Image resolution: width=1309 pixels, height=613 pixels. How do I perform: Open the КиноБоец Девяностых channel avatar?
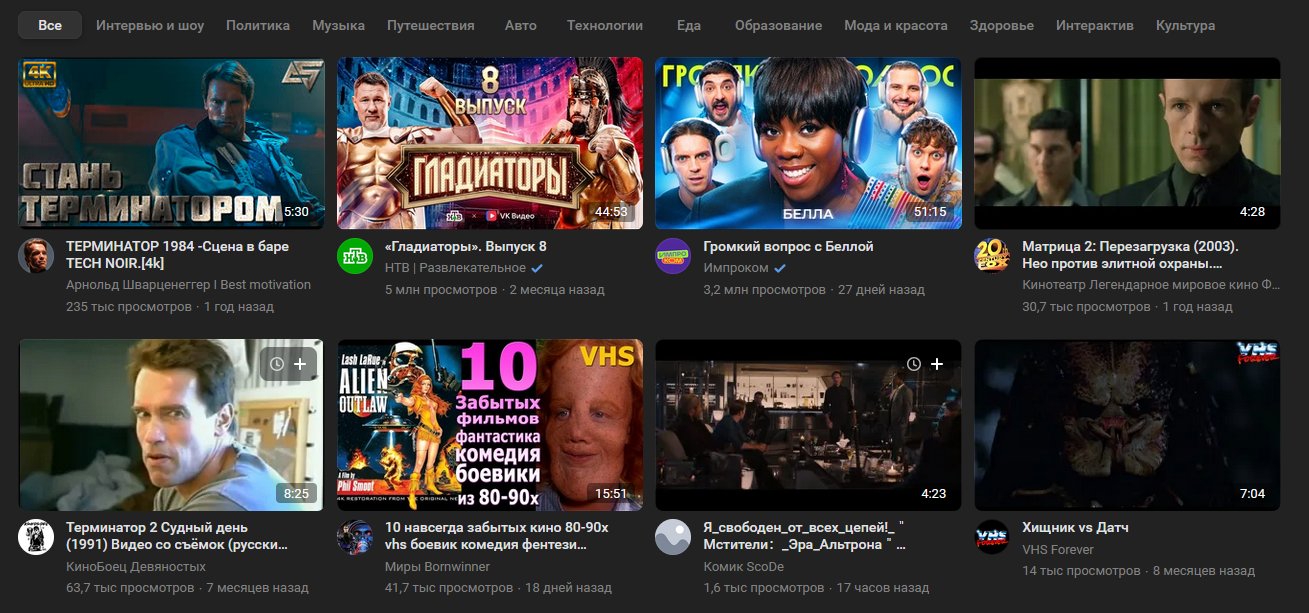pyautogui.click(x=36, y=537)
